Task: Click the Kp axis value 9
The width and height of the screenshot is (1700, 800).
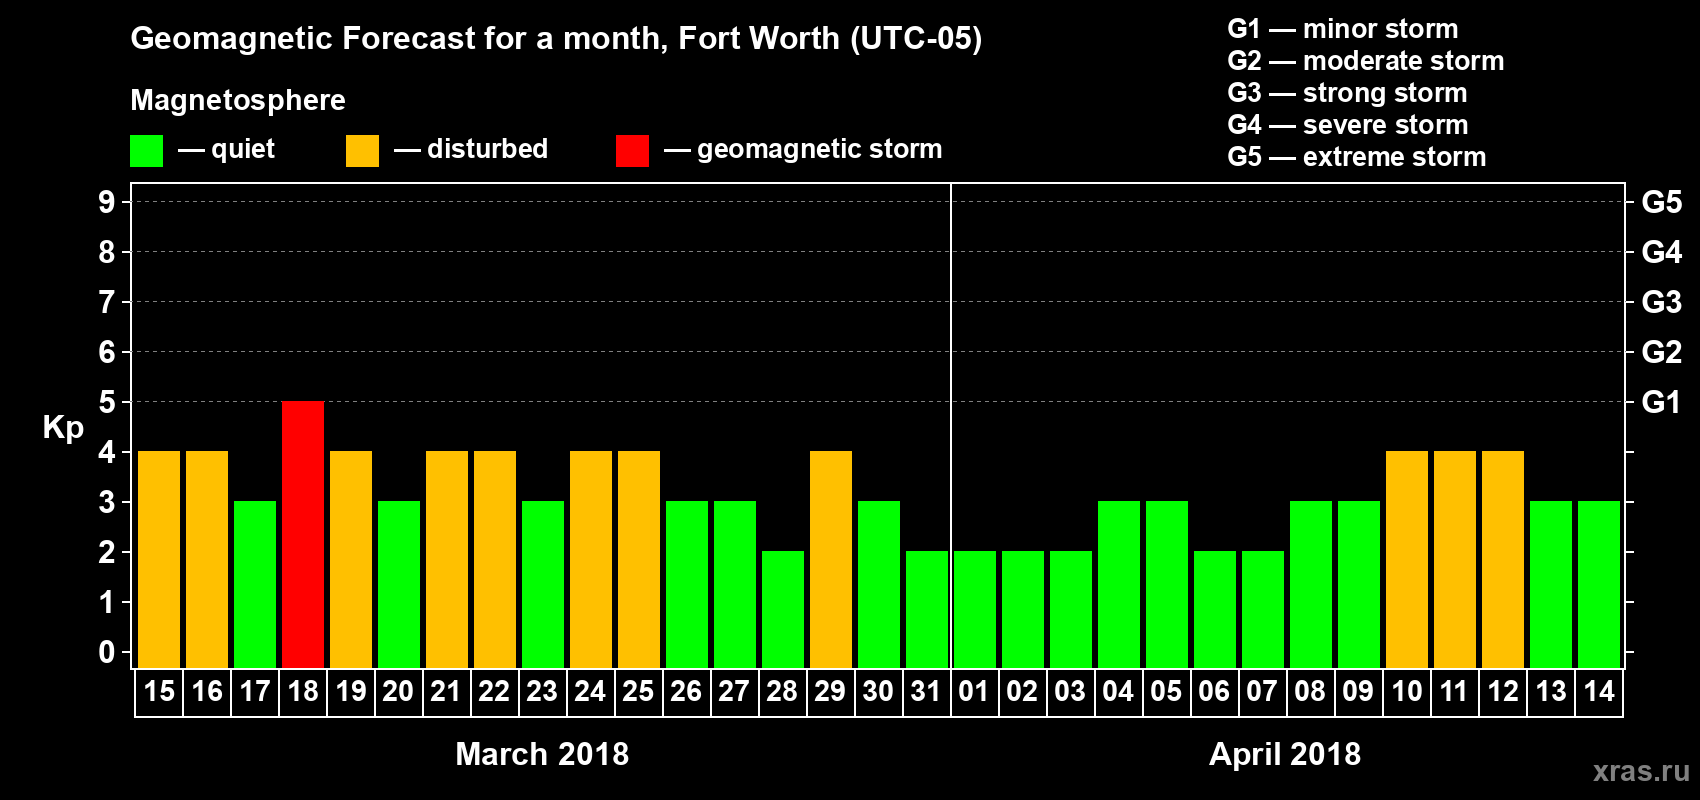Action: pos(107,202)
